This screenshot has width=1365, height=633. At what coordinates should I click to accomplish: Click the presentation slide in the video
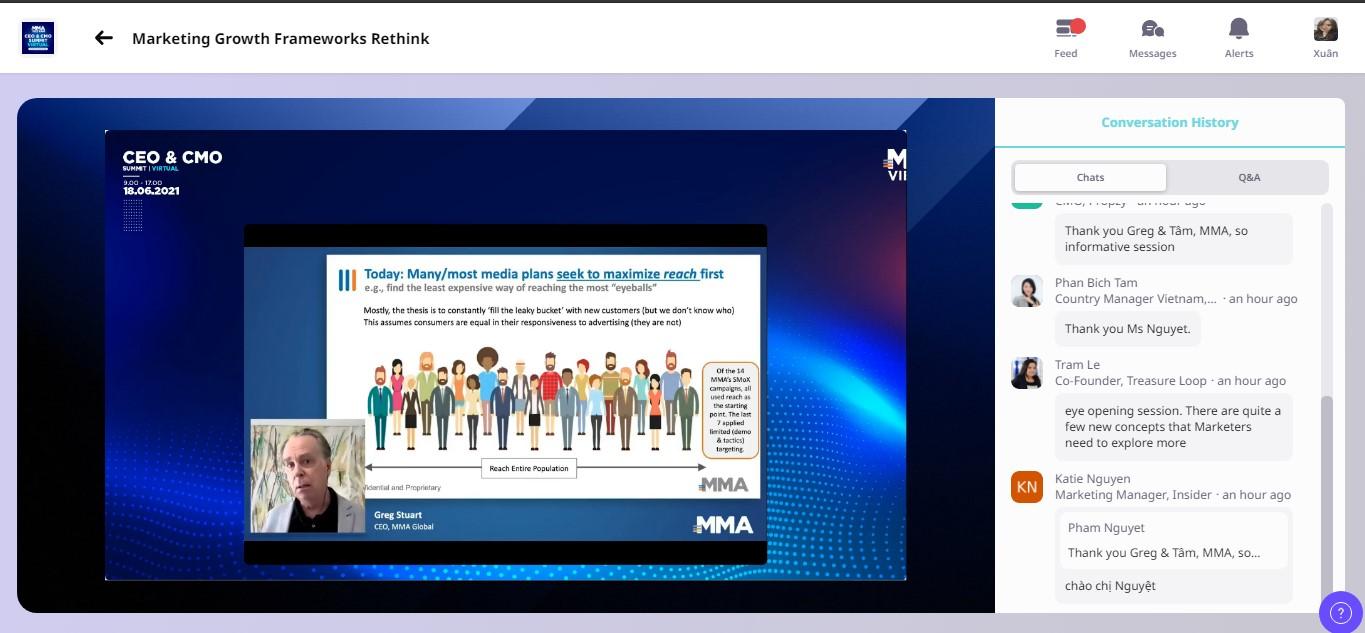[543, 376]
